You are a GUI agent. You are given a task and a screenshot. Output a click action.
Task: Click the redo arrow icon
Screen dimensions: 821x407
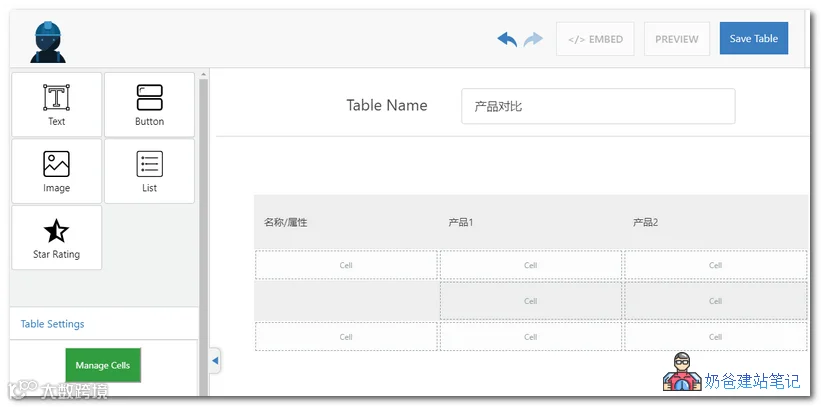533,39
